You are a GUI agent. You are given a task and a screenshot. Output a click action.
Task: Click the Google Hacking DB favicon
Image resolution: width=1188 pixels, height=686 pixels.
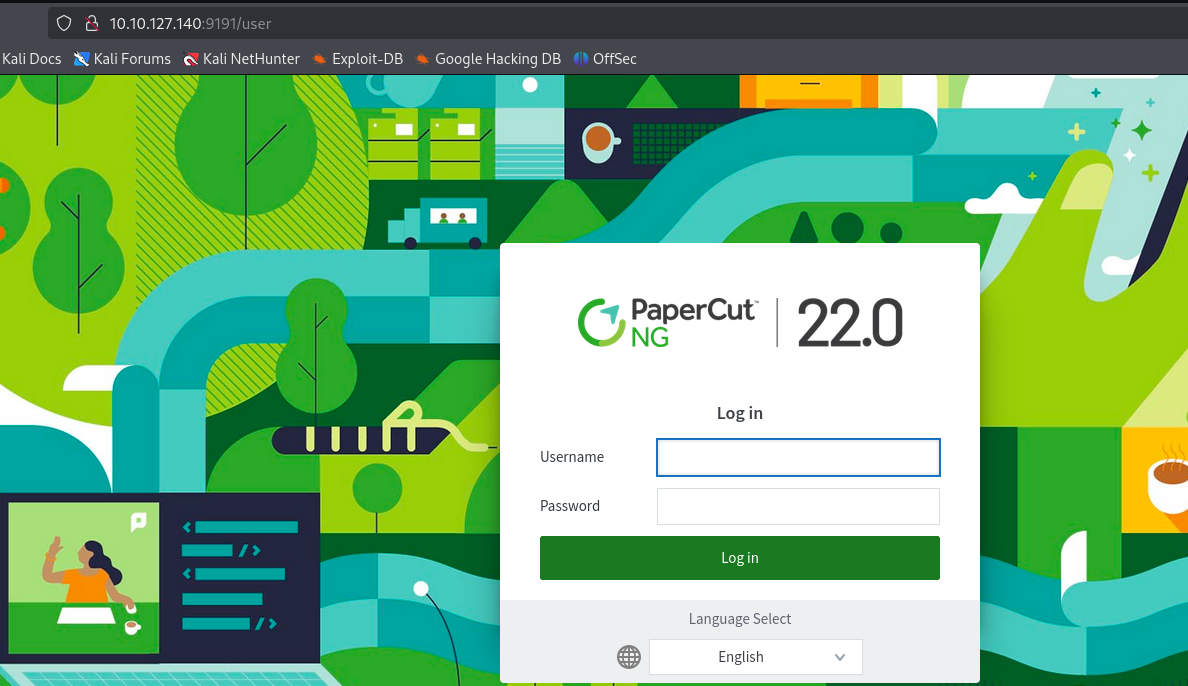click(423, 59)
